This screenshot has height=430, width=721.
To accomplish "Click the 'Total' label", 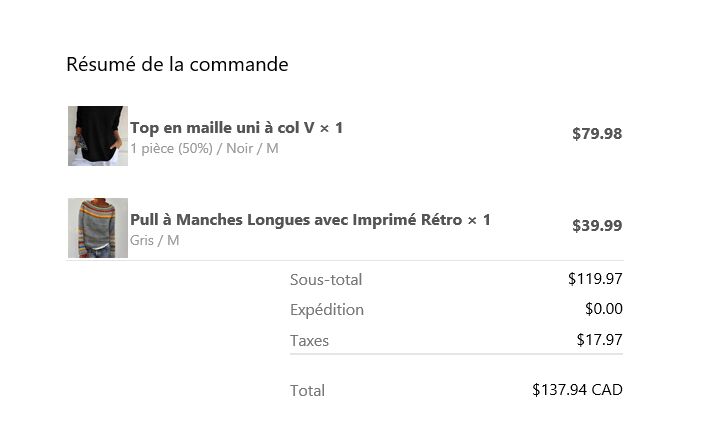I will (307, 390).
